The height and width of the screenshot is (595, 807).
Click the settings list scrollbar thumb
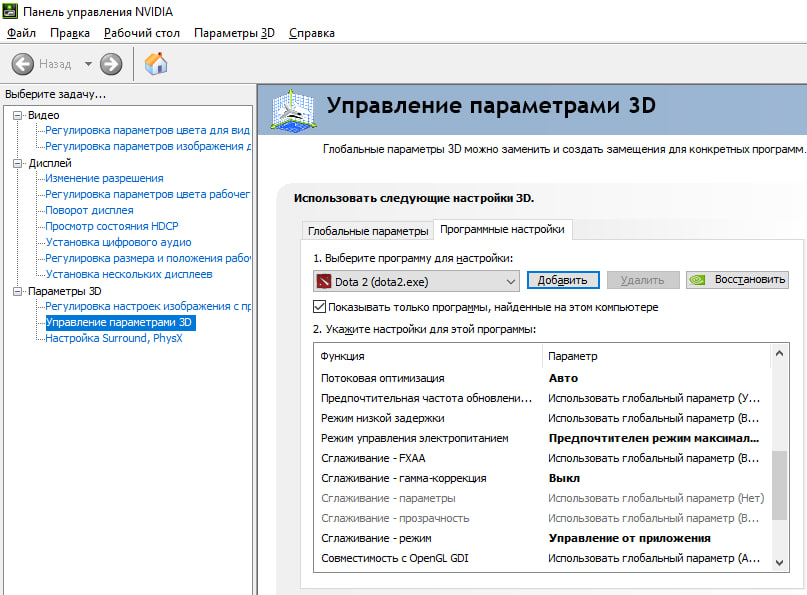click(x=779, y=485)
